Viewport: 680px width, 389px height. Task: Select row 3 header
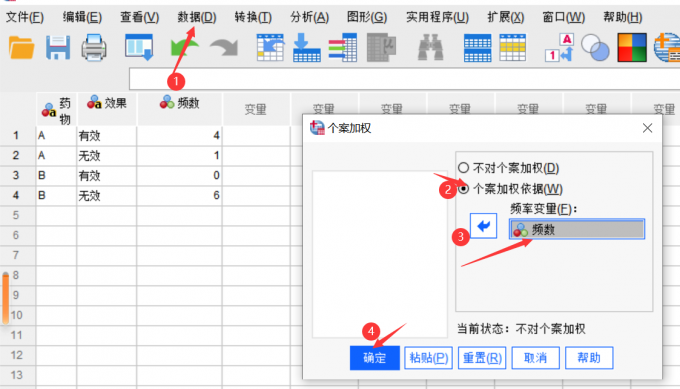tap(17, 176)
